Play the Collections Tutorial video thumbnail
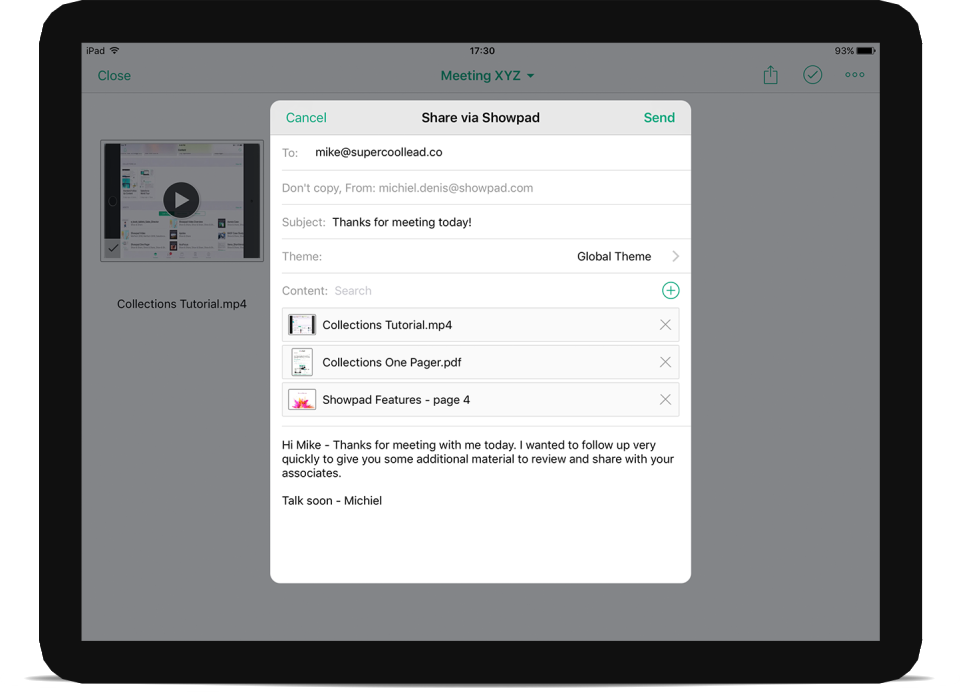 click(x=181, y=200)
